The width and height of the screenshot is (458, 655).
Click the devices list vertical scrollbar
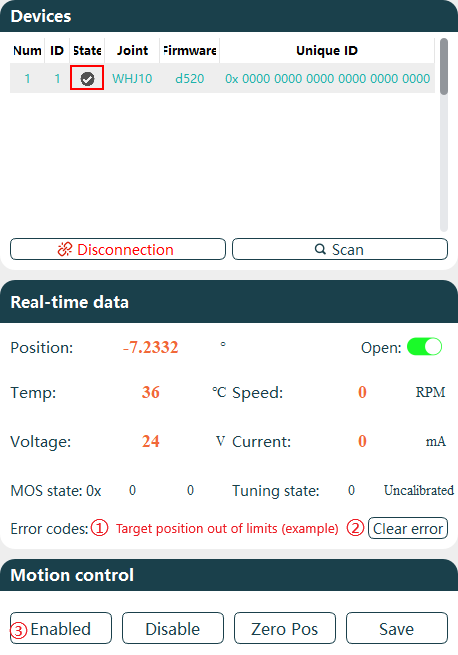click(x=444, y=67)
